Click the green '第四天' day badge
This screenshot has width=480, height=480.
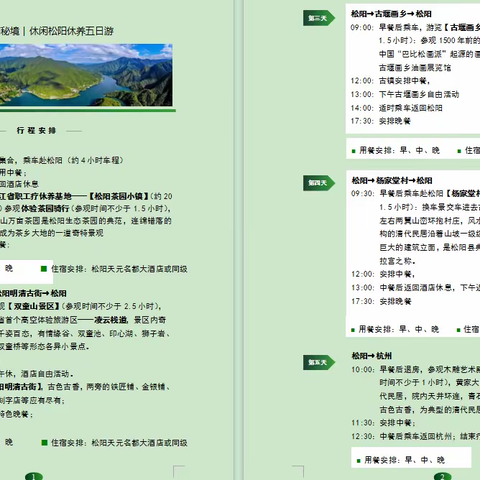(x=319, y=183)
